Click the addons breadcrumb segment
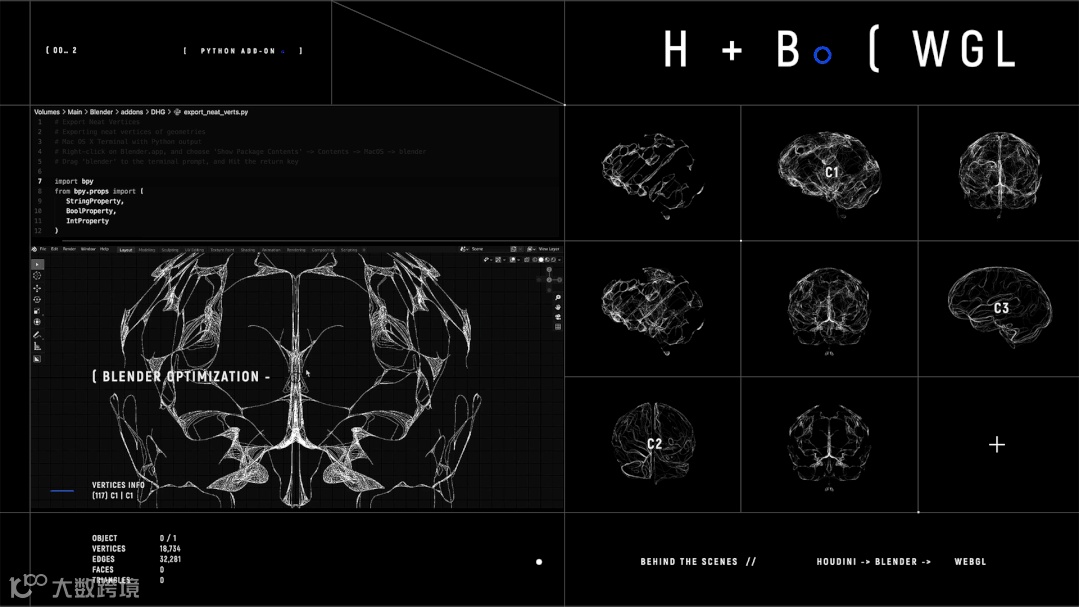Image resolution: width=1079 pixels, height=607 pixels. [x=131, y=111]
